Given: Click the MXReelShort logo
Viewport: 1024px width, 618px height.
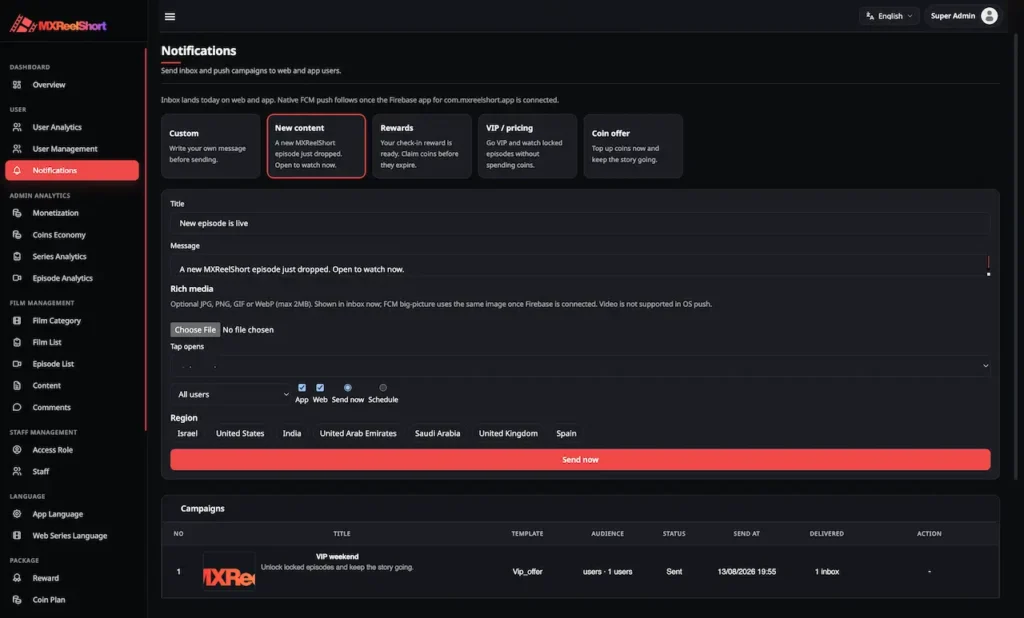Looking at the screenshot, I should (x=58, y=24).
